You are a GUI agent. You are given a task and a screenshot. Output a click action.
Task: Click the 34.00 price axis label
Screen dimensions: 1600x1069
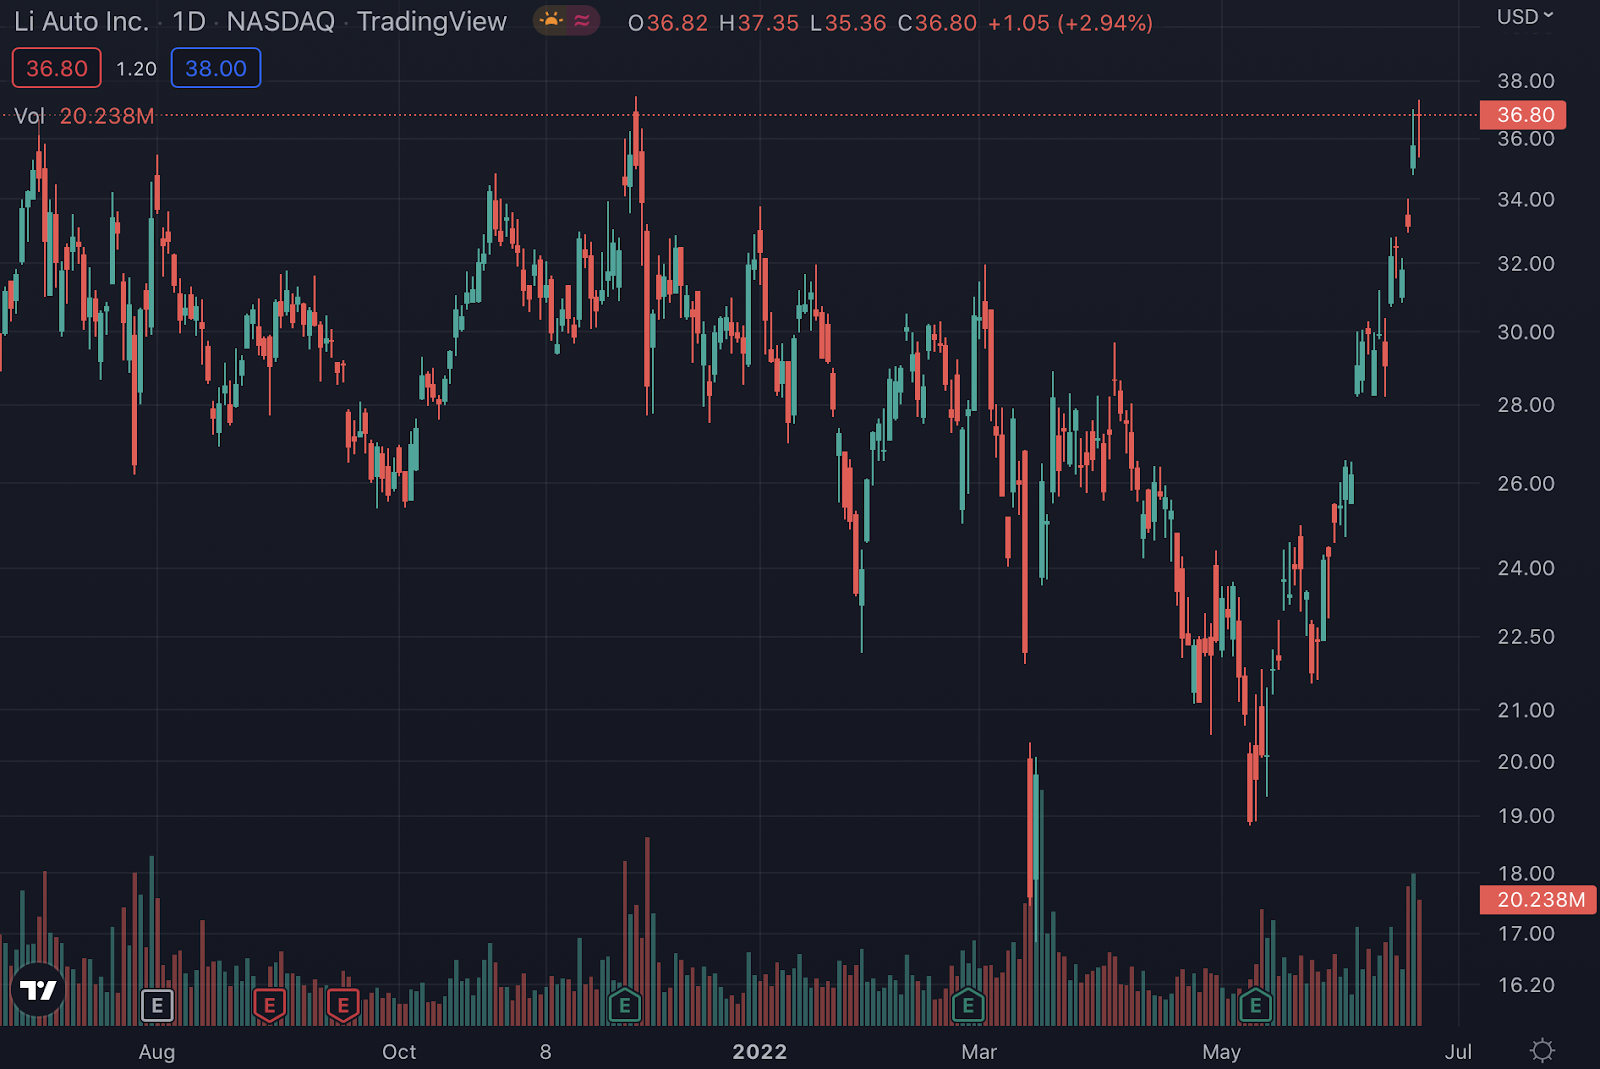(x=1526, y=200)
